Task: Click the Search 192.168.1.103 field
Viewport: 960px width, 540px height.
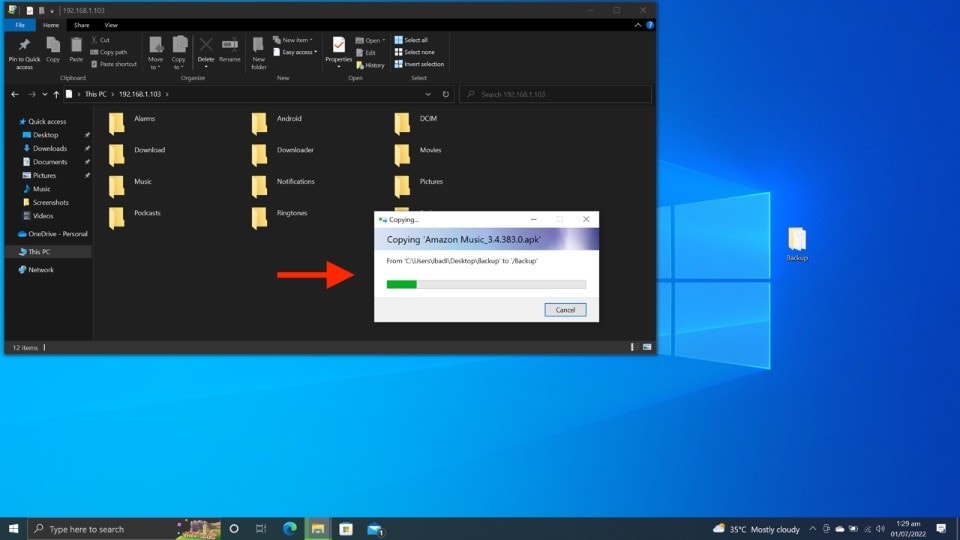Action: point(555,94)
